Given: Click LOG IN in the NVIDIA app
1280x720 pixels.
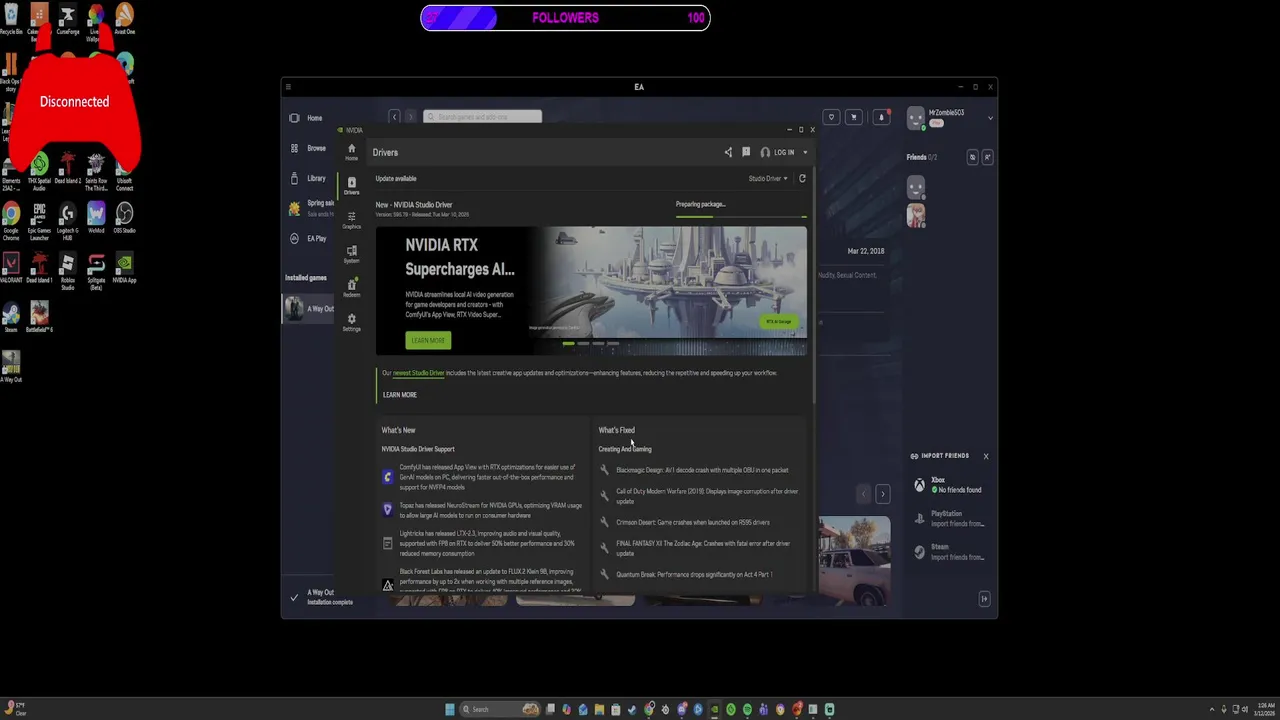Looking at the screenshot, I should [x=778, y=152].
